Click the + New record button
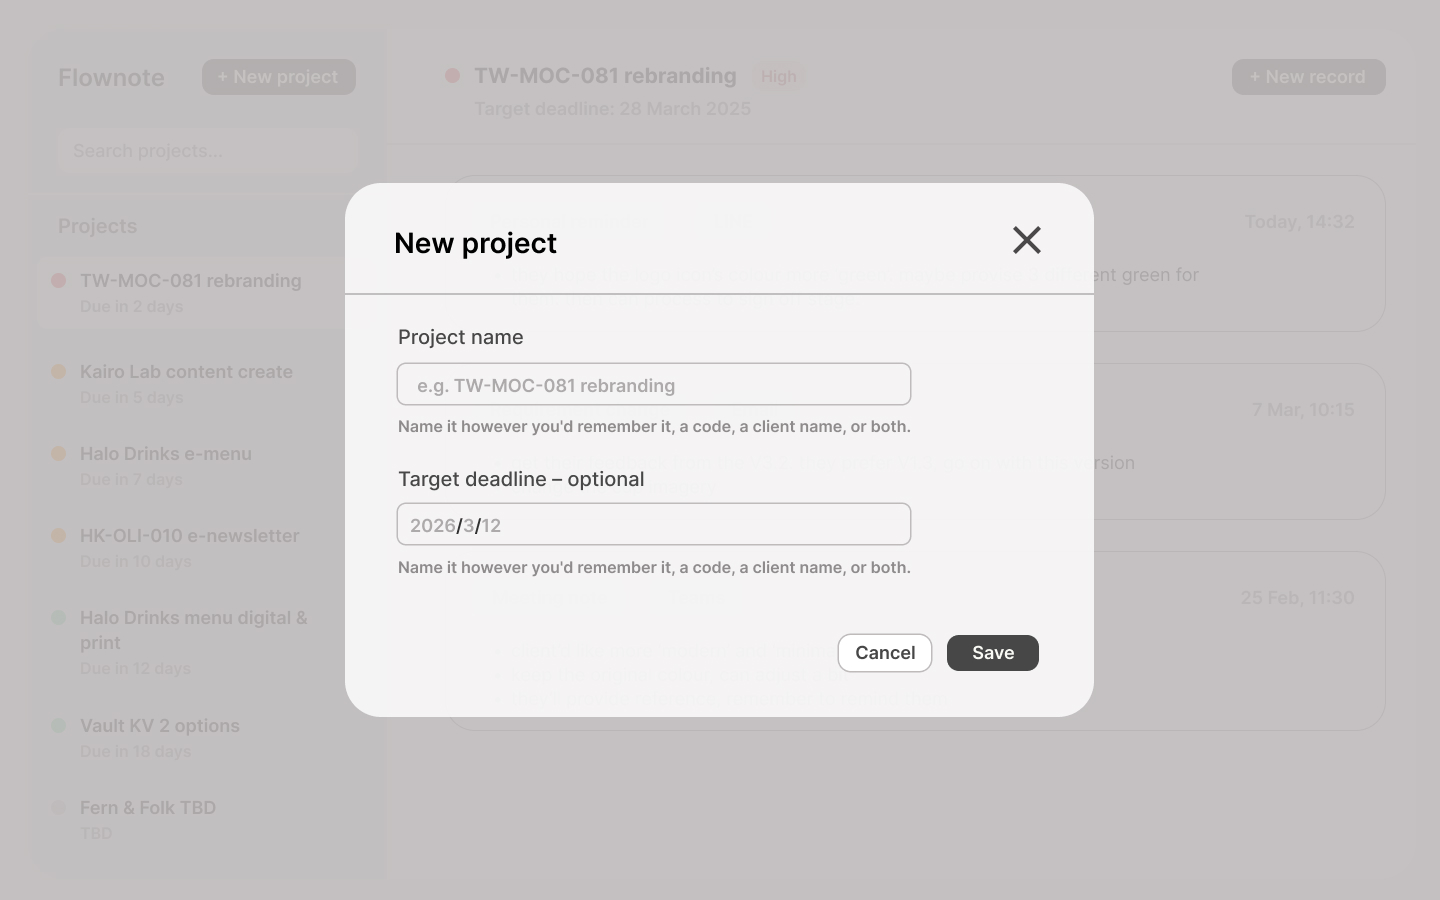 point(1308,77)
